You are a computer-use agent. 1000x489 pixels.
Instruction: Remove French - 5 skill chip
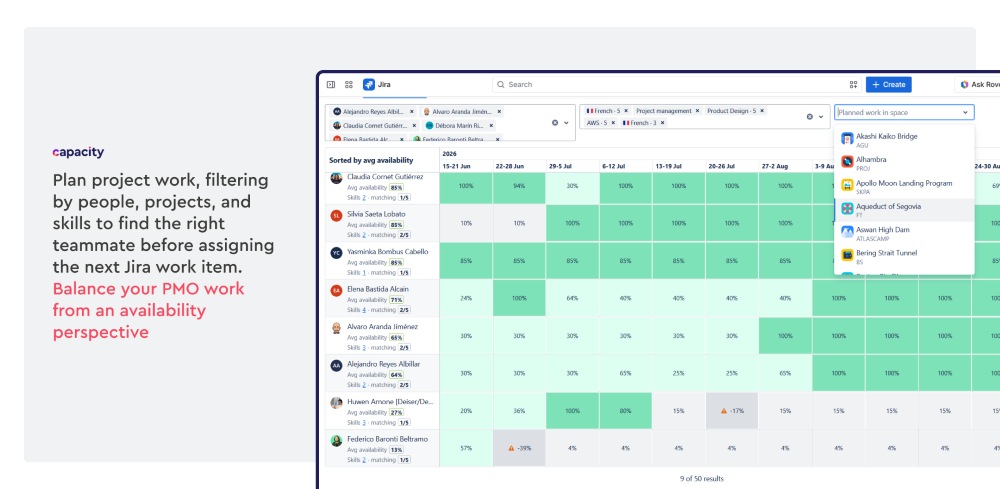pyautogui.click(x=626, y=111)
